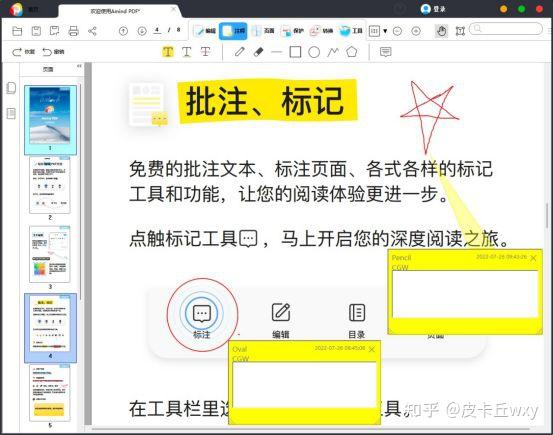
Task: Select the Line drawing tool
Action: pyautogui.click(x=277, y=52)
